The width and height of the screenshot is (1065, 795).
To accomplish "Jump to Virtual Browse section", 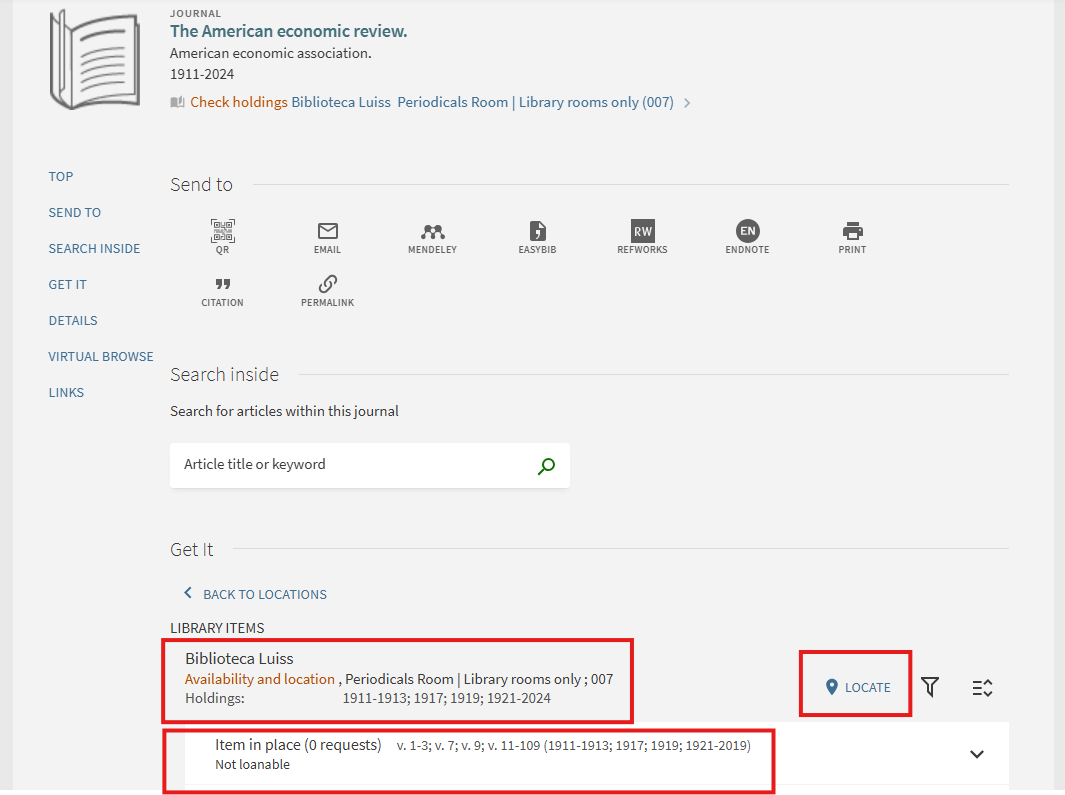I will (x=101, y=356).
